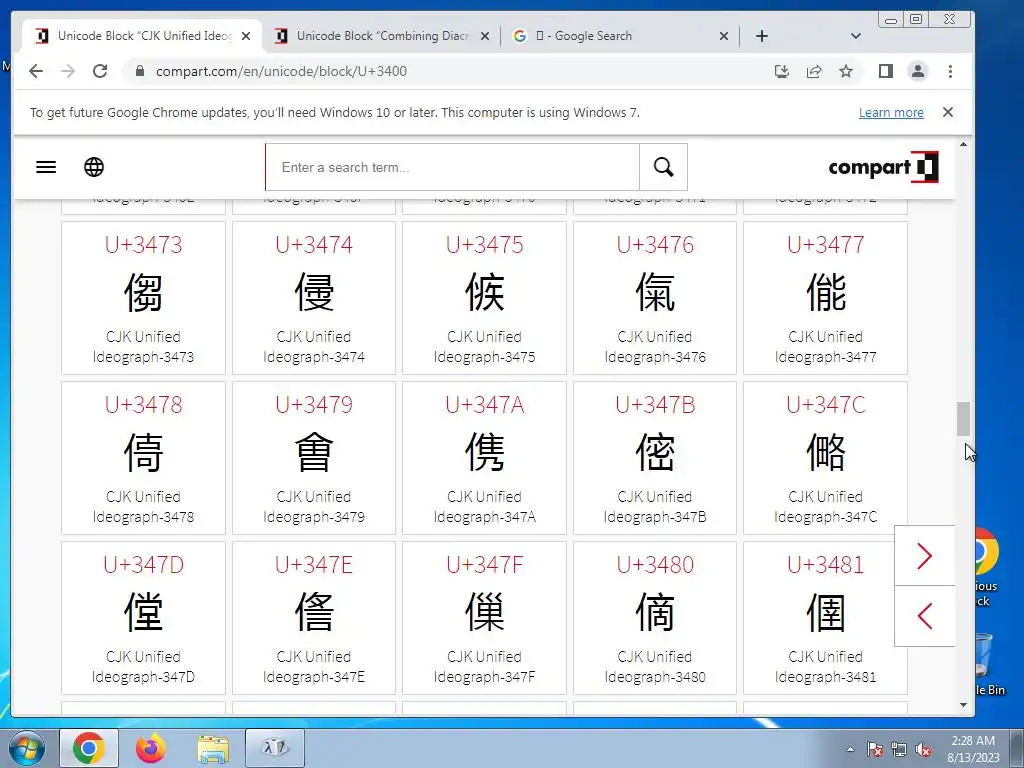Focus the compart search term field
The height and width of the screenshot is (768, 1024).
pos(452,167)
